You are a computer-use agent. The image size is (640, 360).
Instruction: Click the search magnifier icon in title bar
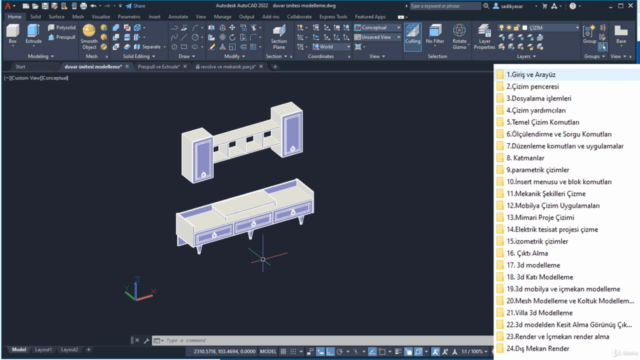486,6
